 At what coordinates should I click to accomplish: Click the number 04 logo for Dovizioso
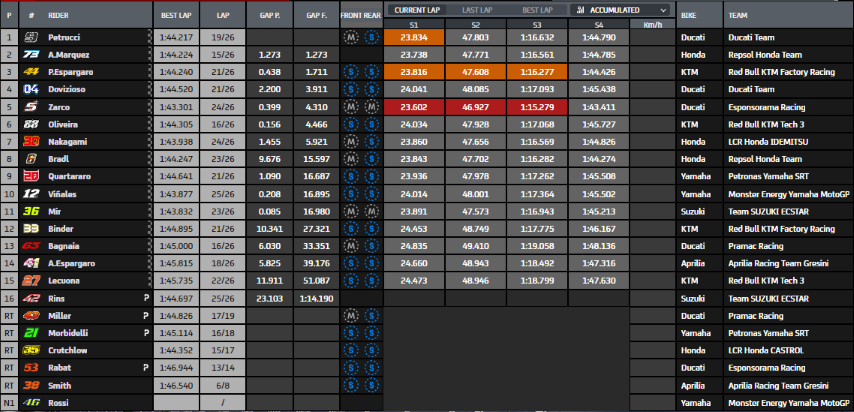coord(31,90)
